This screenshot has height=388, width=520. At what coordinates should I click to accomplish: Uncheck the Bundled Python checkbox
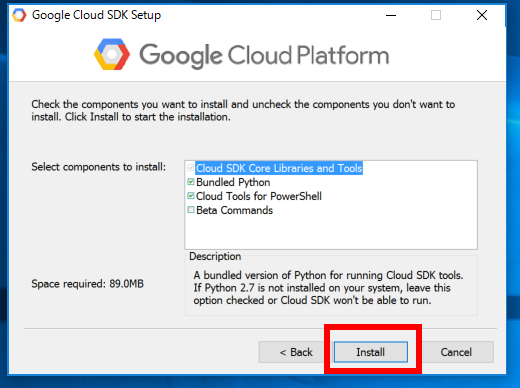pyautogui.click(x=191, y=182)
